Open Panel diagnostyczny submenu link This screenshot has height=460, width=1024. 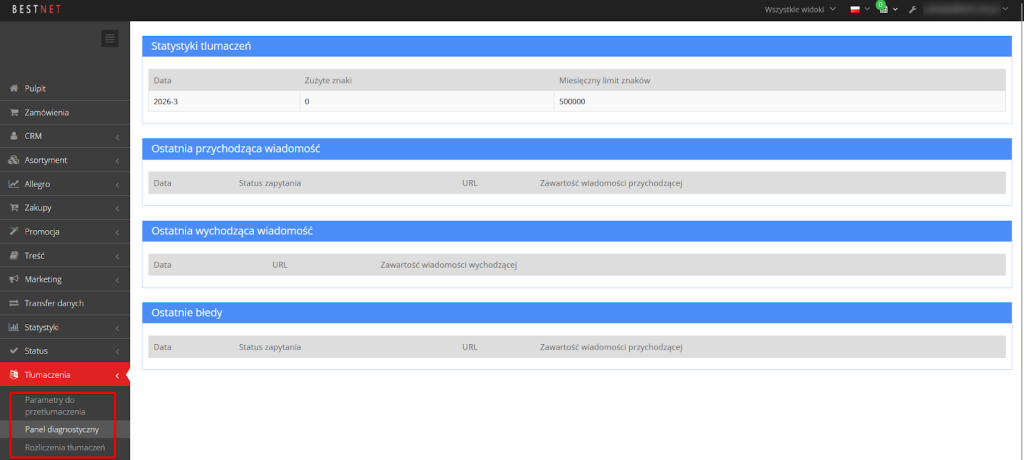pos(61,429)
